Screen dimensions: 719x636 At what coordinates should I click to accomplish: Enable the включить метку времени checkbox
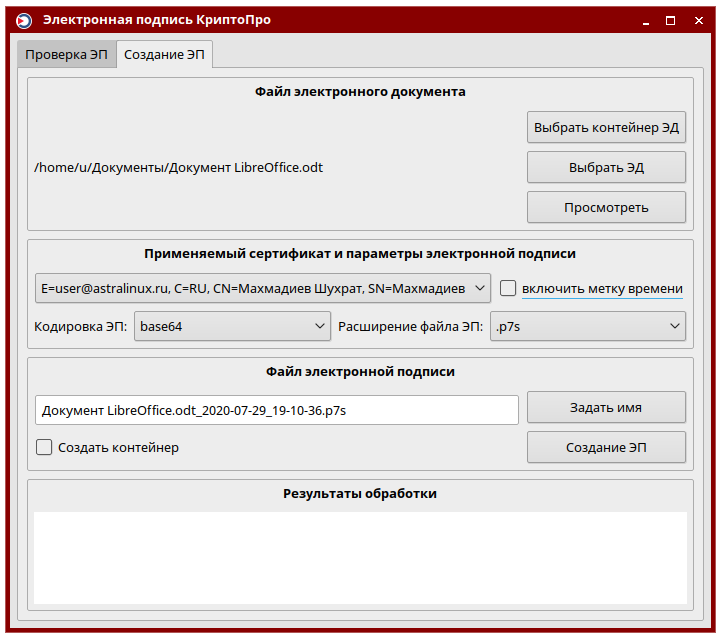click(508, 288)
